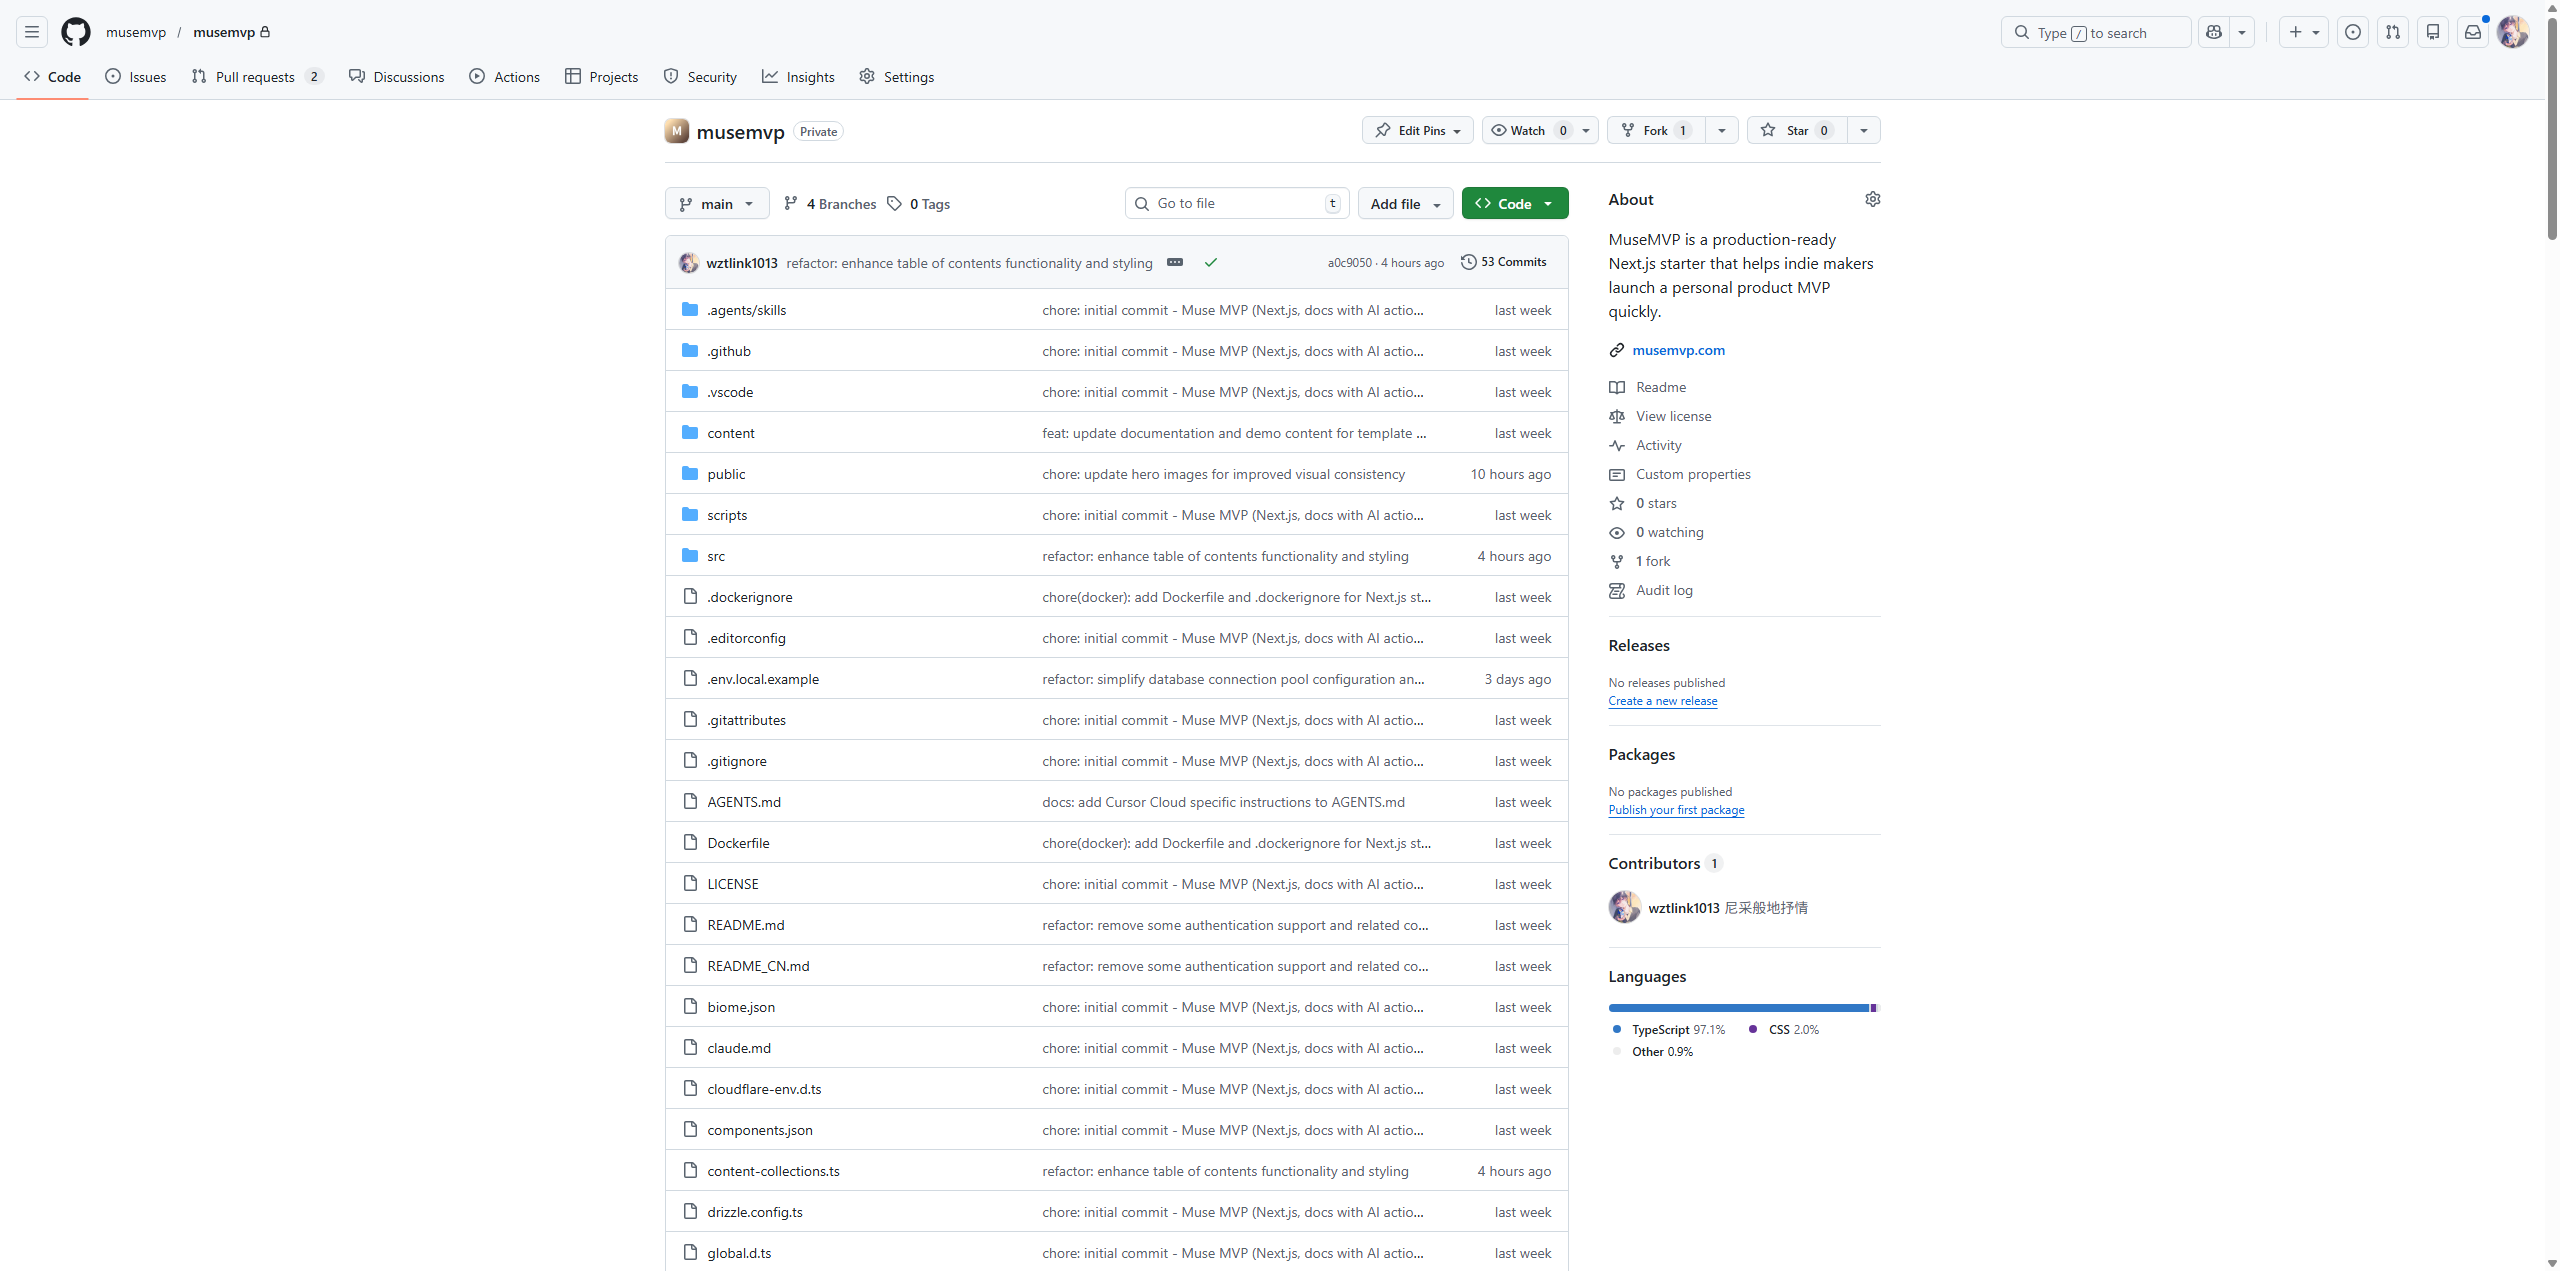
Task: Open the hamburger navigation menu
Action: pyautogui.click(x=32, y=32)
